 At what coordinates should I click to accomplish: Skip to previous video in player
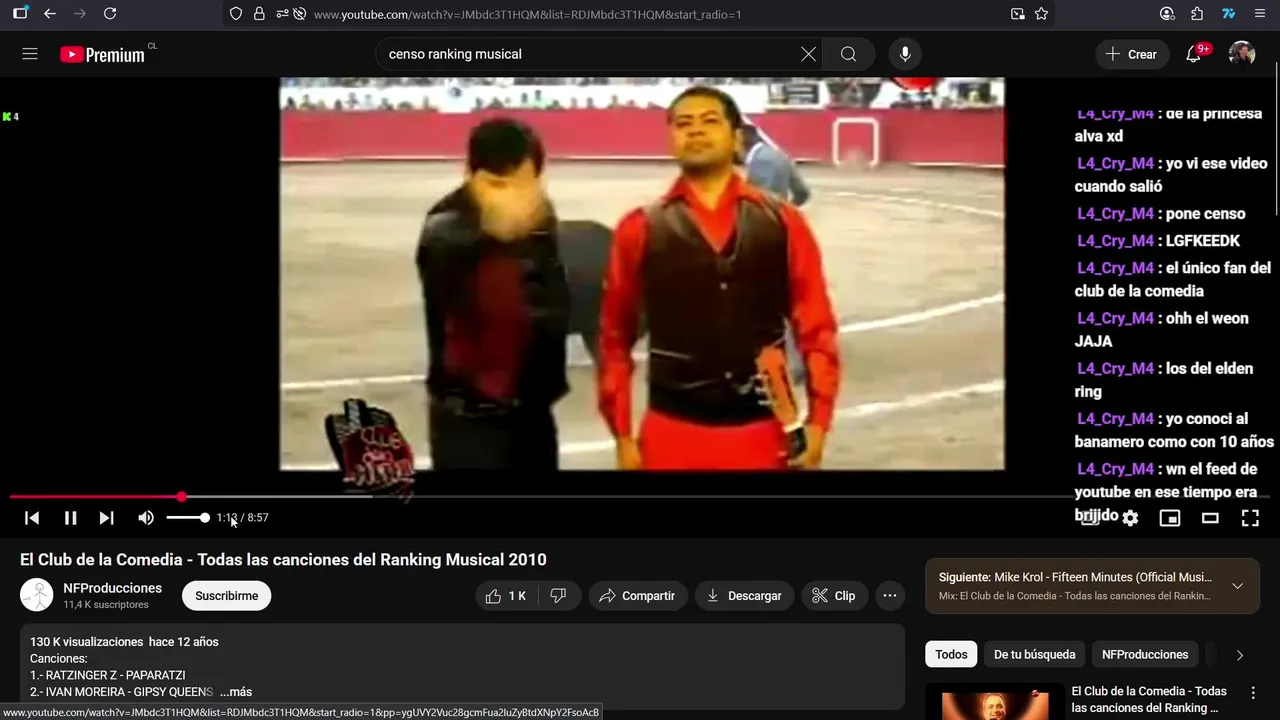point(32,518)
